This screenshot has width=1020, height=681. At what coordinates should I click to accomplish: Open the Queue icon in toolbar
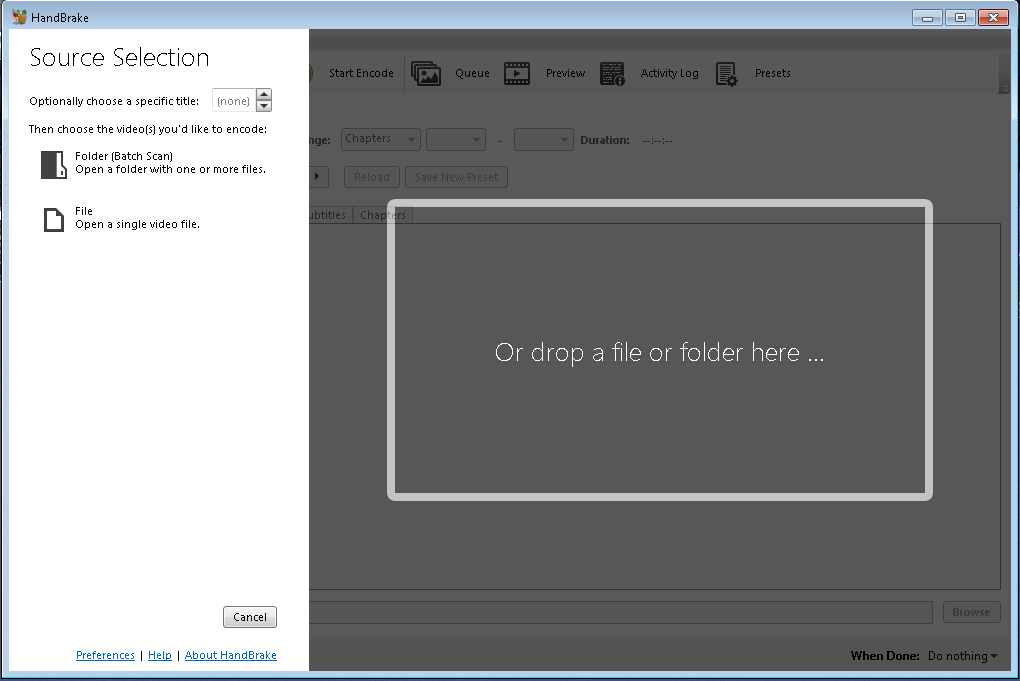pyautogui.click(x=426, y=73)
